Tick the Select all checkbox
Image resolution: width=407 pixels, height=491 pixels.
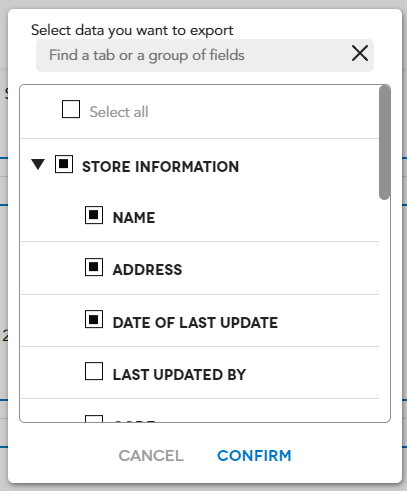tap(71, 109)
